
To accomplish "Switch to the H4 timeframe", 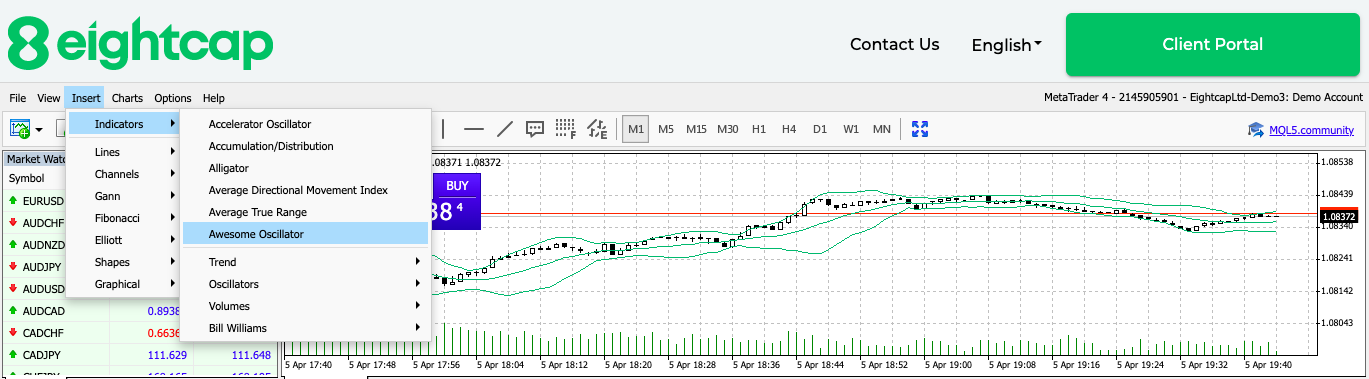I will 789,129.
